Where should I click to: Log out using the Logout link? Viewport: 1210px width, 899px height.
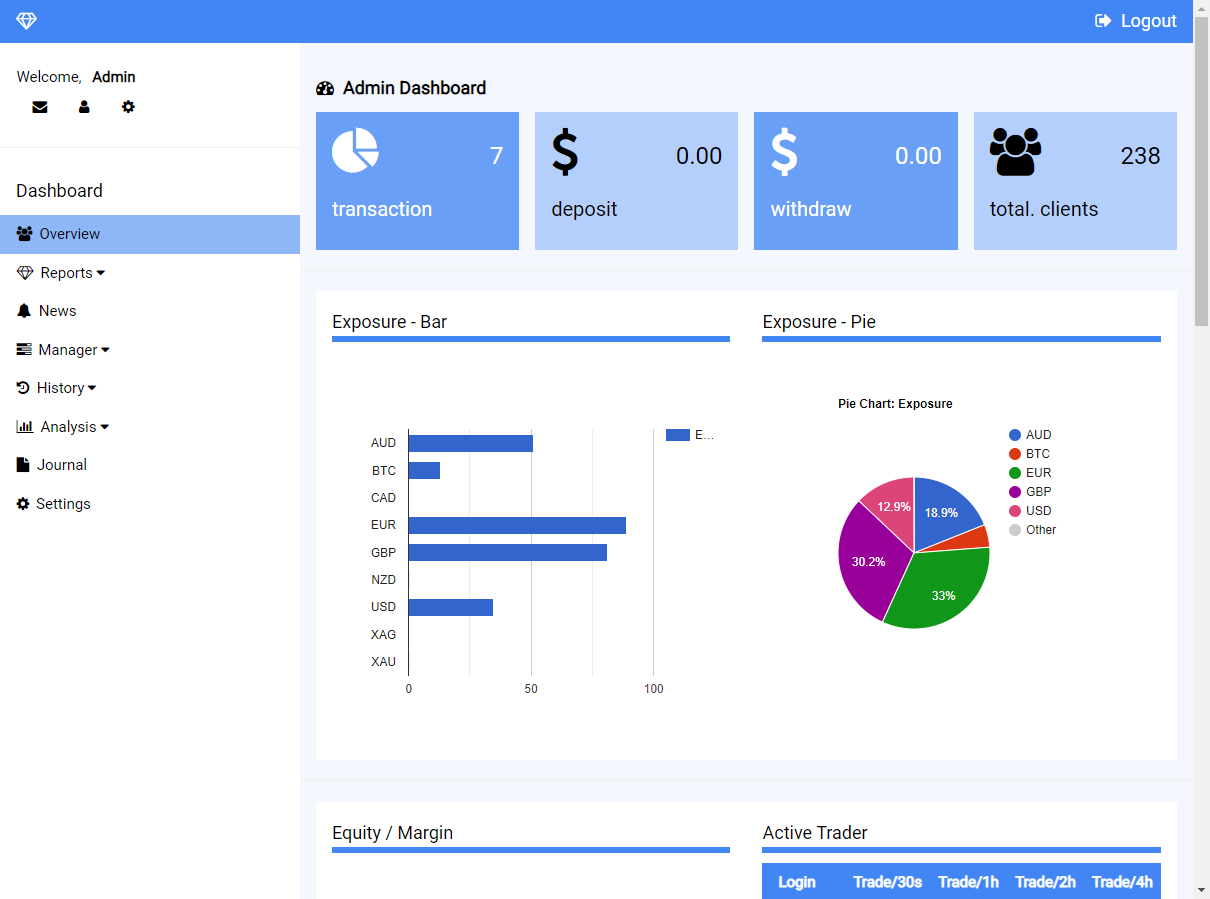tap(1136, 21)
